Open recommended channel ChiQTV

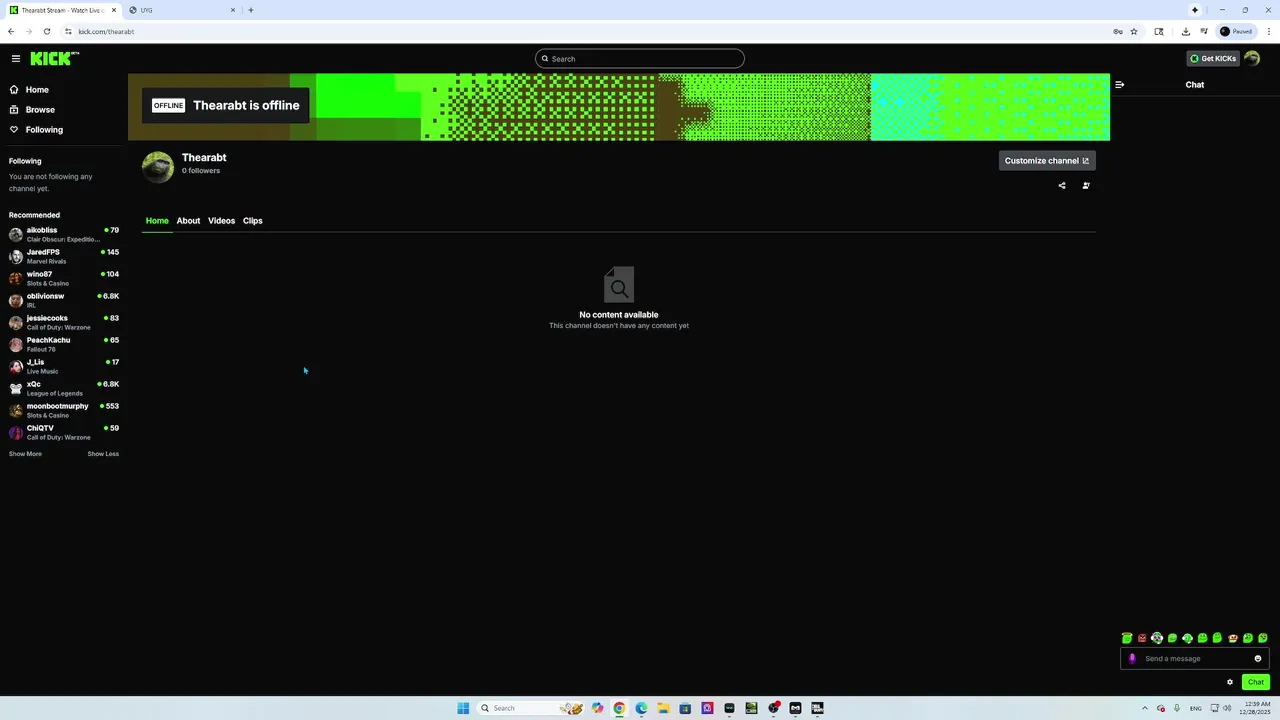(x=64, y=433)
